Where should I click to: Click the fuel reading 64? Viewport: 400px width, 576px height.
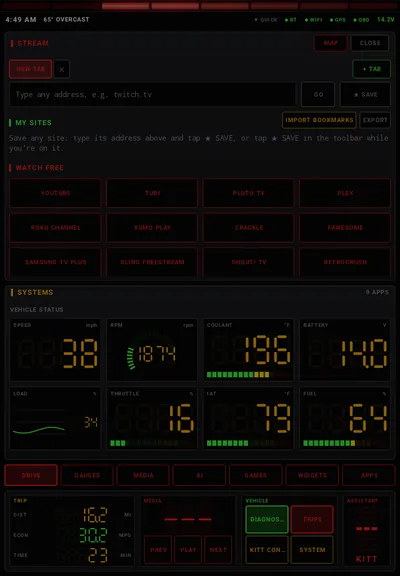(368, 418)
